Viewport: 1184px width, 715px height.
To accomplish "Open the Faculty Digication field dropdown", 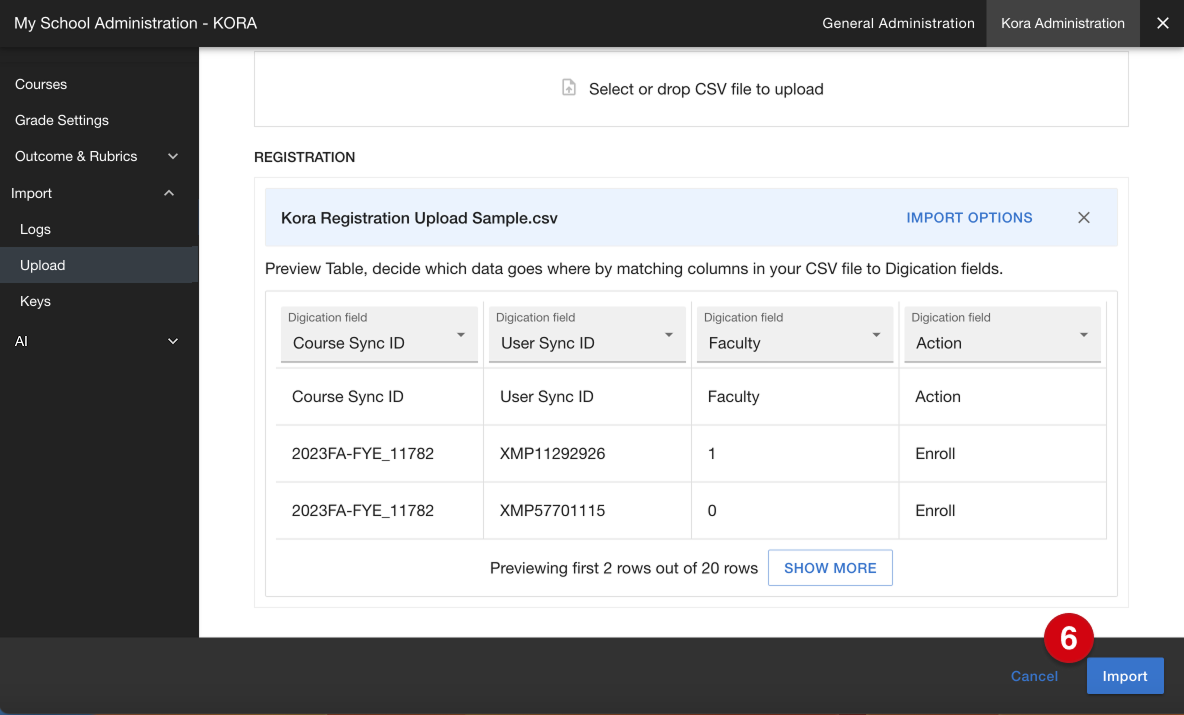I will [795, 334].
